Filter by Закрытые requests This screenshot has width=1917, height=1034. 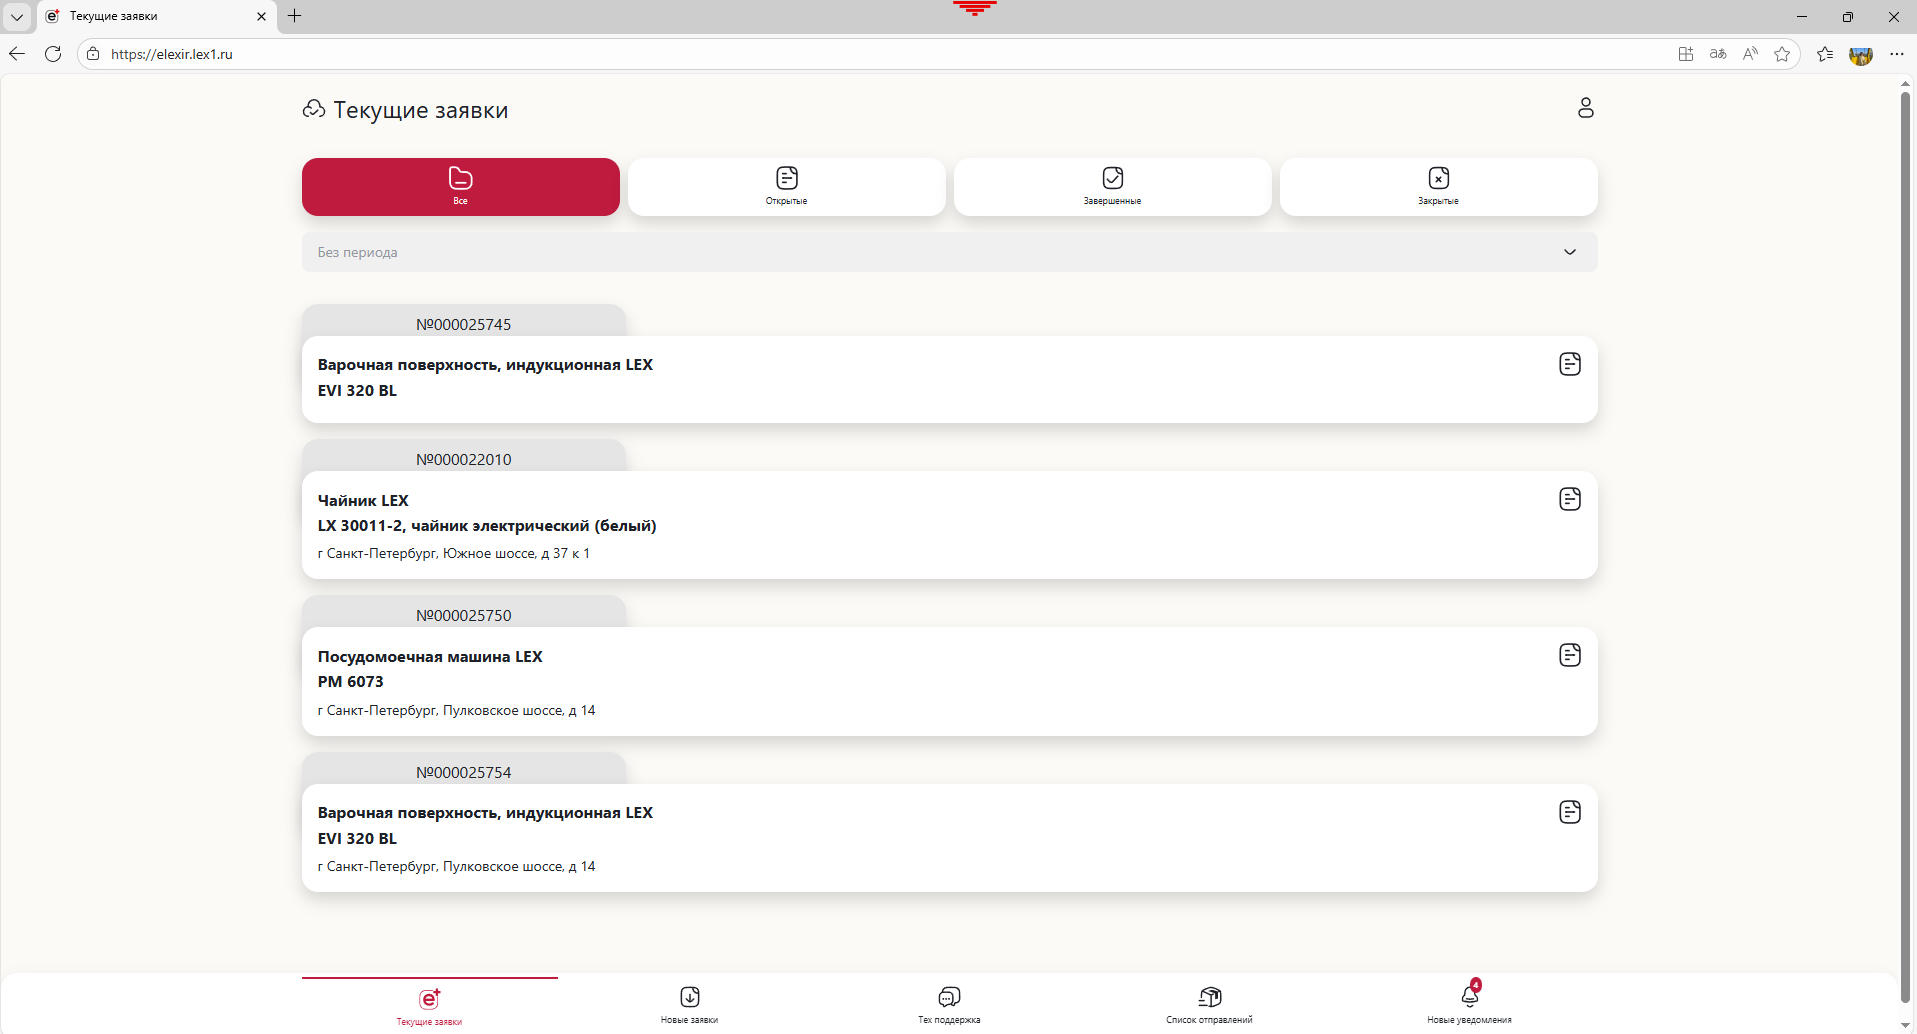click(x=1438, y=187)
